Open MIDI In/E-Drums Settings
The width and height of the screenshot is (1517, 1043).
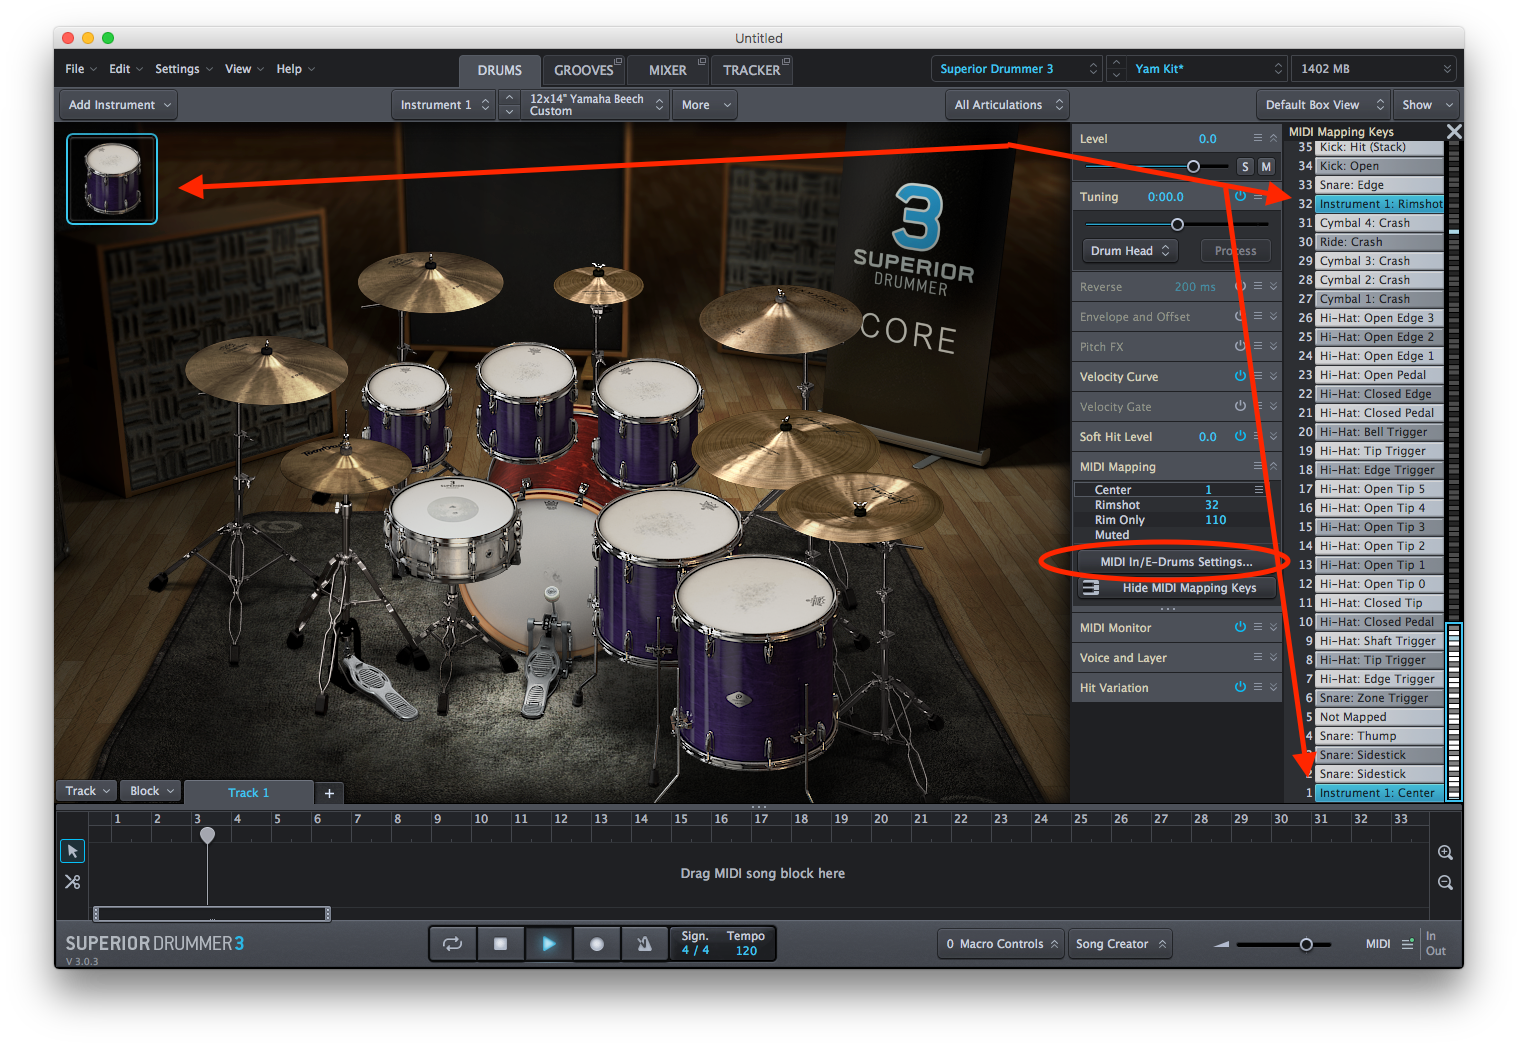click(1176, 562)
